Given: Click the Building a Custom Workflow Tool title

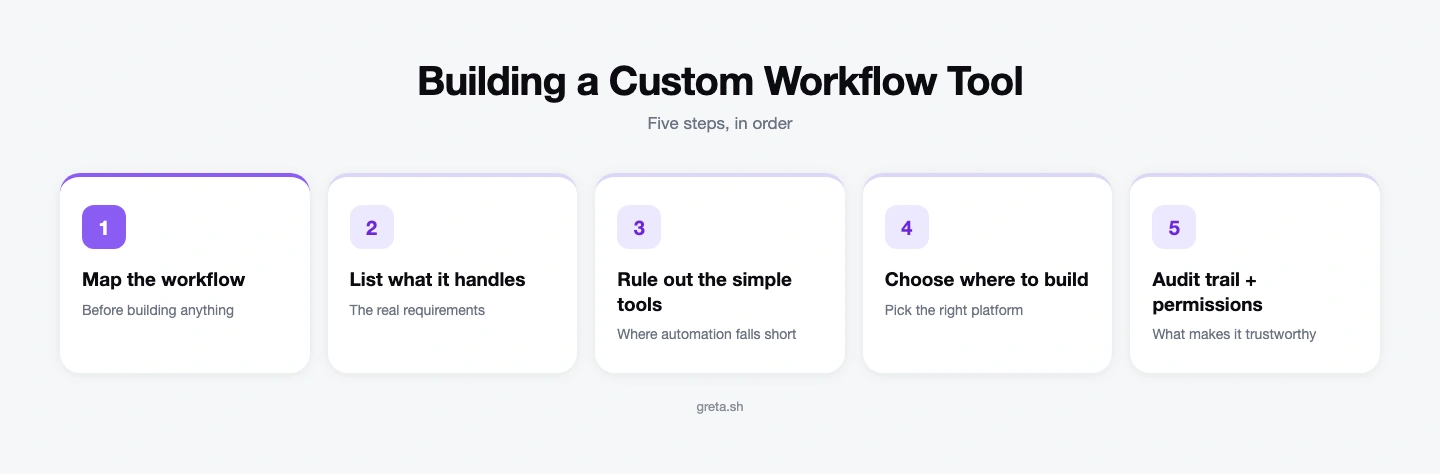Looking at the screenshot, I should [x=720, y=81].
